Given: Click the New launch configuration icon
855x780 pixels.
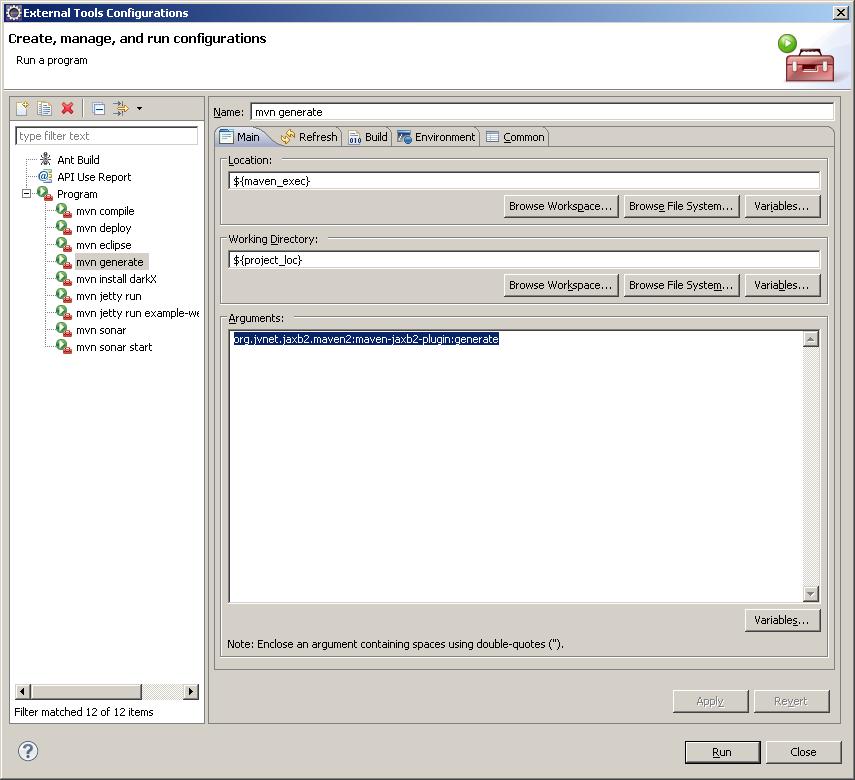Looking at the screenshot, I should tap(22, 108).
